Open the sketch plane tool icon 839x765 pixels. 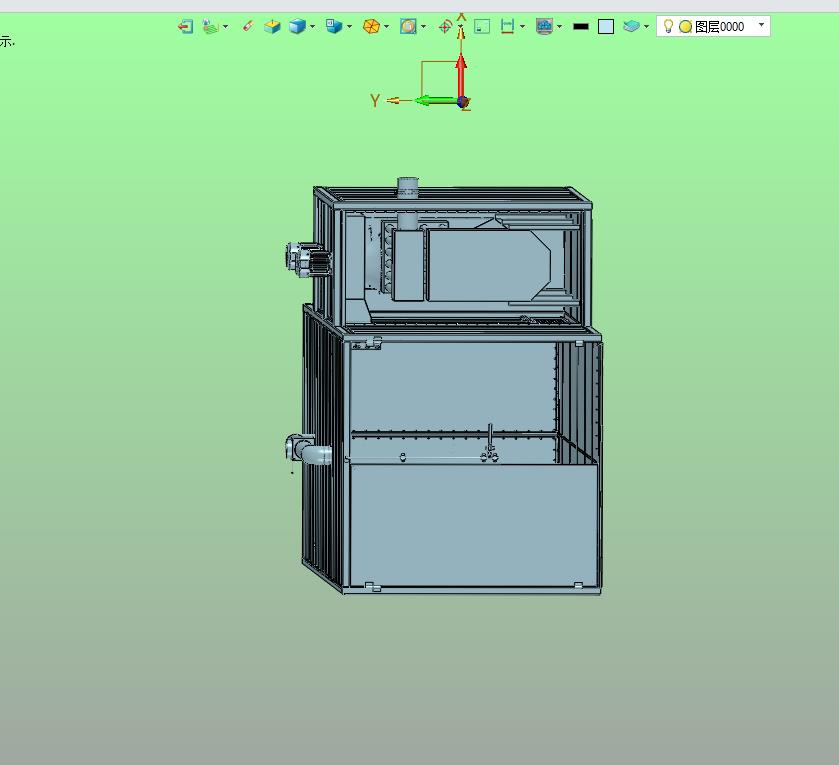[210, 26]
